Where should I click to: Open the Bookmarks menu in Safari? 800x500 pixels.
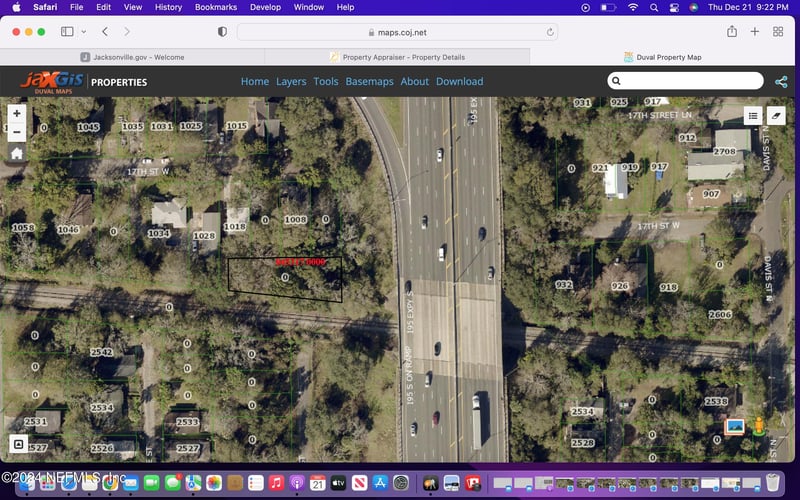click(x=216, y=7)
